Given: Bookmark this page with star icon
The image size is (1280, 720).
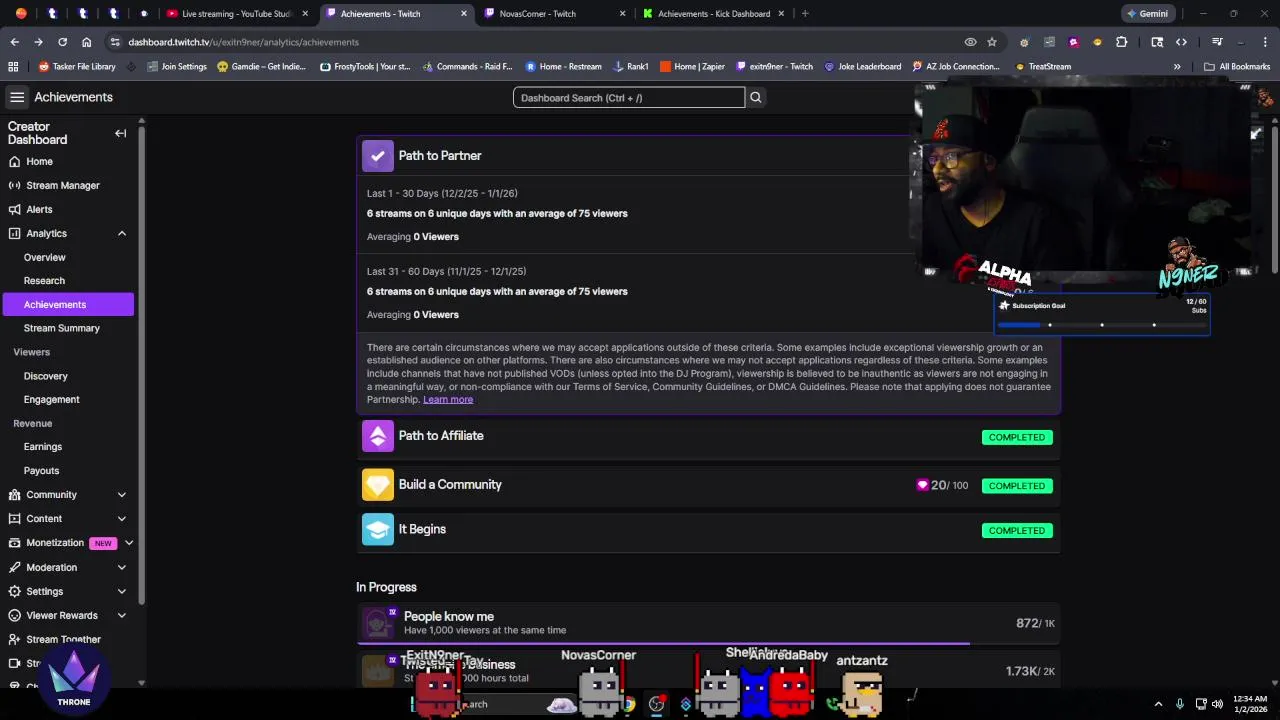Looking at the screenshot, I should tap(992, 42).
